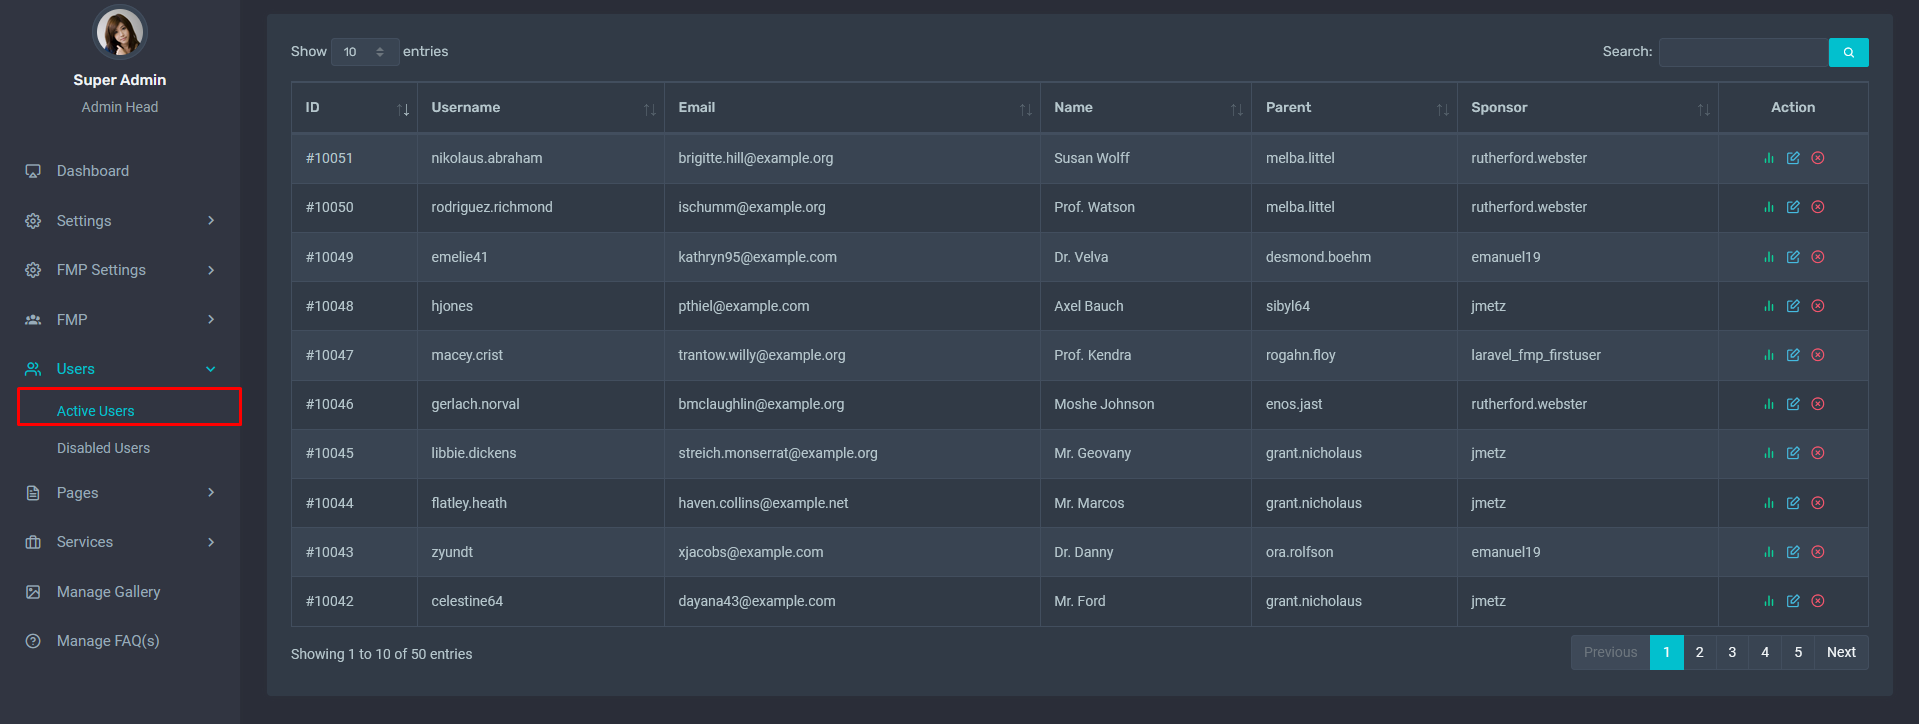The image size is (1919, 724).
Task: Sort table by Email column
Action: click(x=852, y=108)
